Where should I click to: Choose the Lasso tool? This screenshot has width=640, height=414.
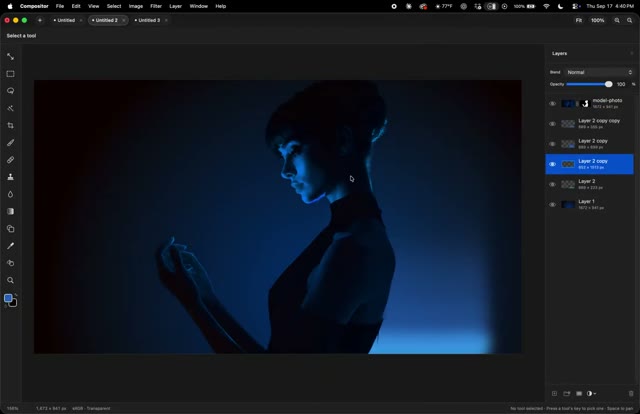11,91
